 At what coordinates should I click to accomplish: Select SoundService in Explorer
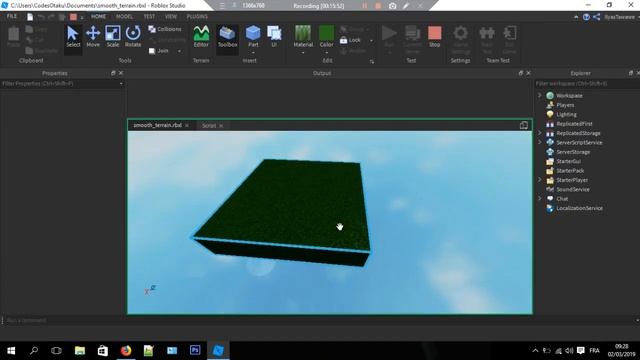coord(573,189)
